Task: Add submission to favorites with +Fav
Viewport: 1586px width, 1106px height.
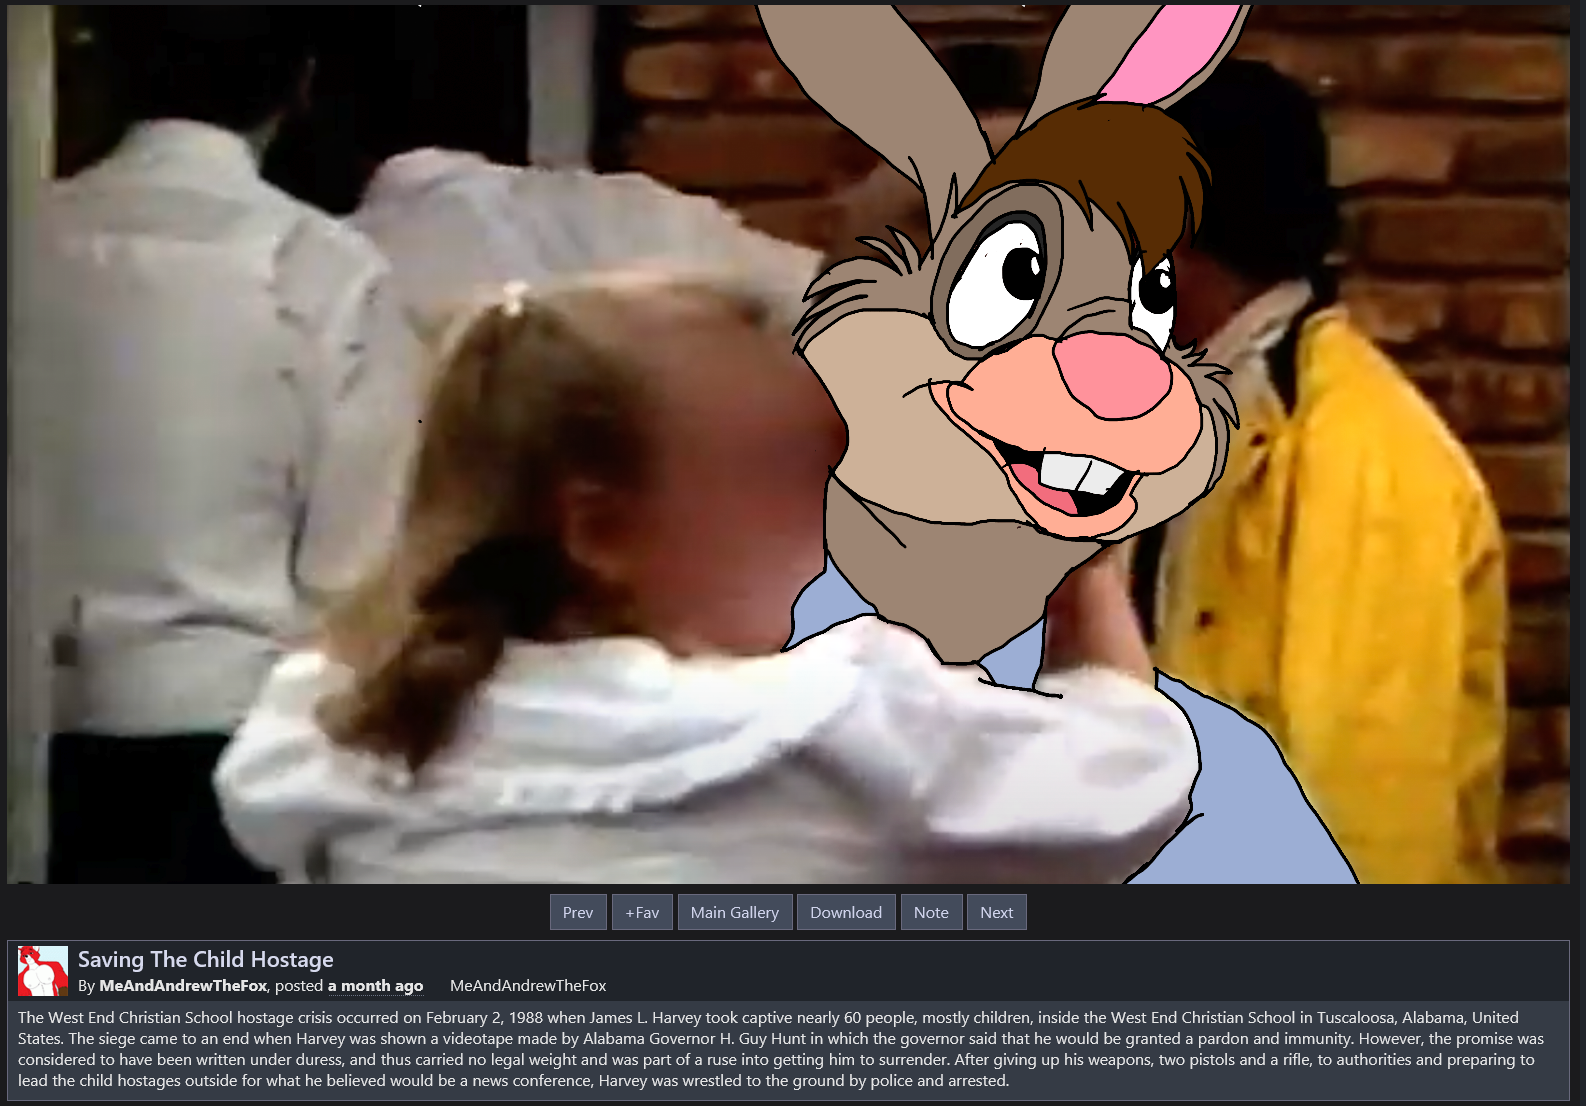Action: (642, 912)
